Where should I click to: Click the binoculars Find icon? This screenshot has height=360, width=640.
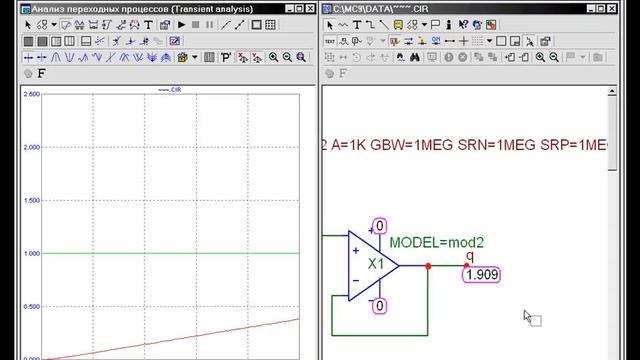(x=415, y=58)
